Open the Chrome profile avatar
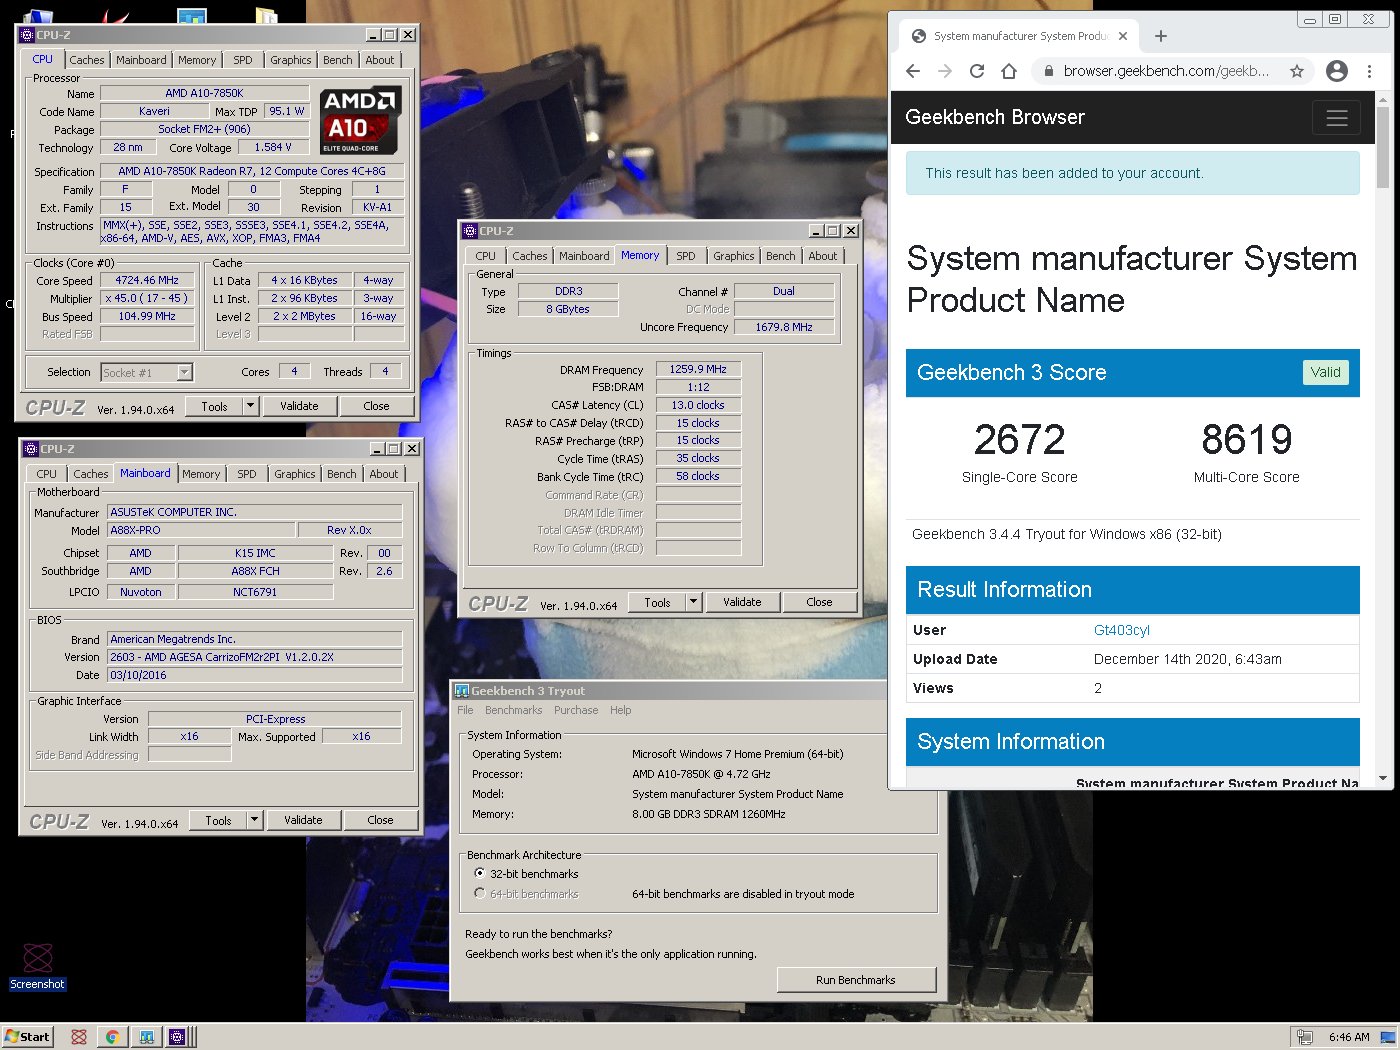Image resolution: width=1400 pixels, height=1050 pixels. [x=1337, y=71]
